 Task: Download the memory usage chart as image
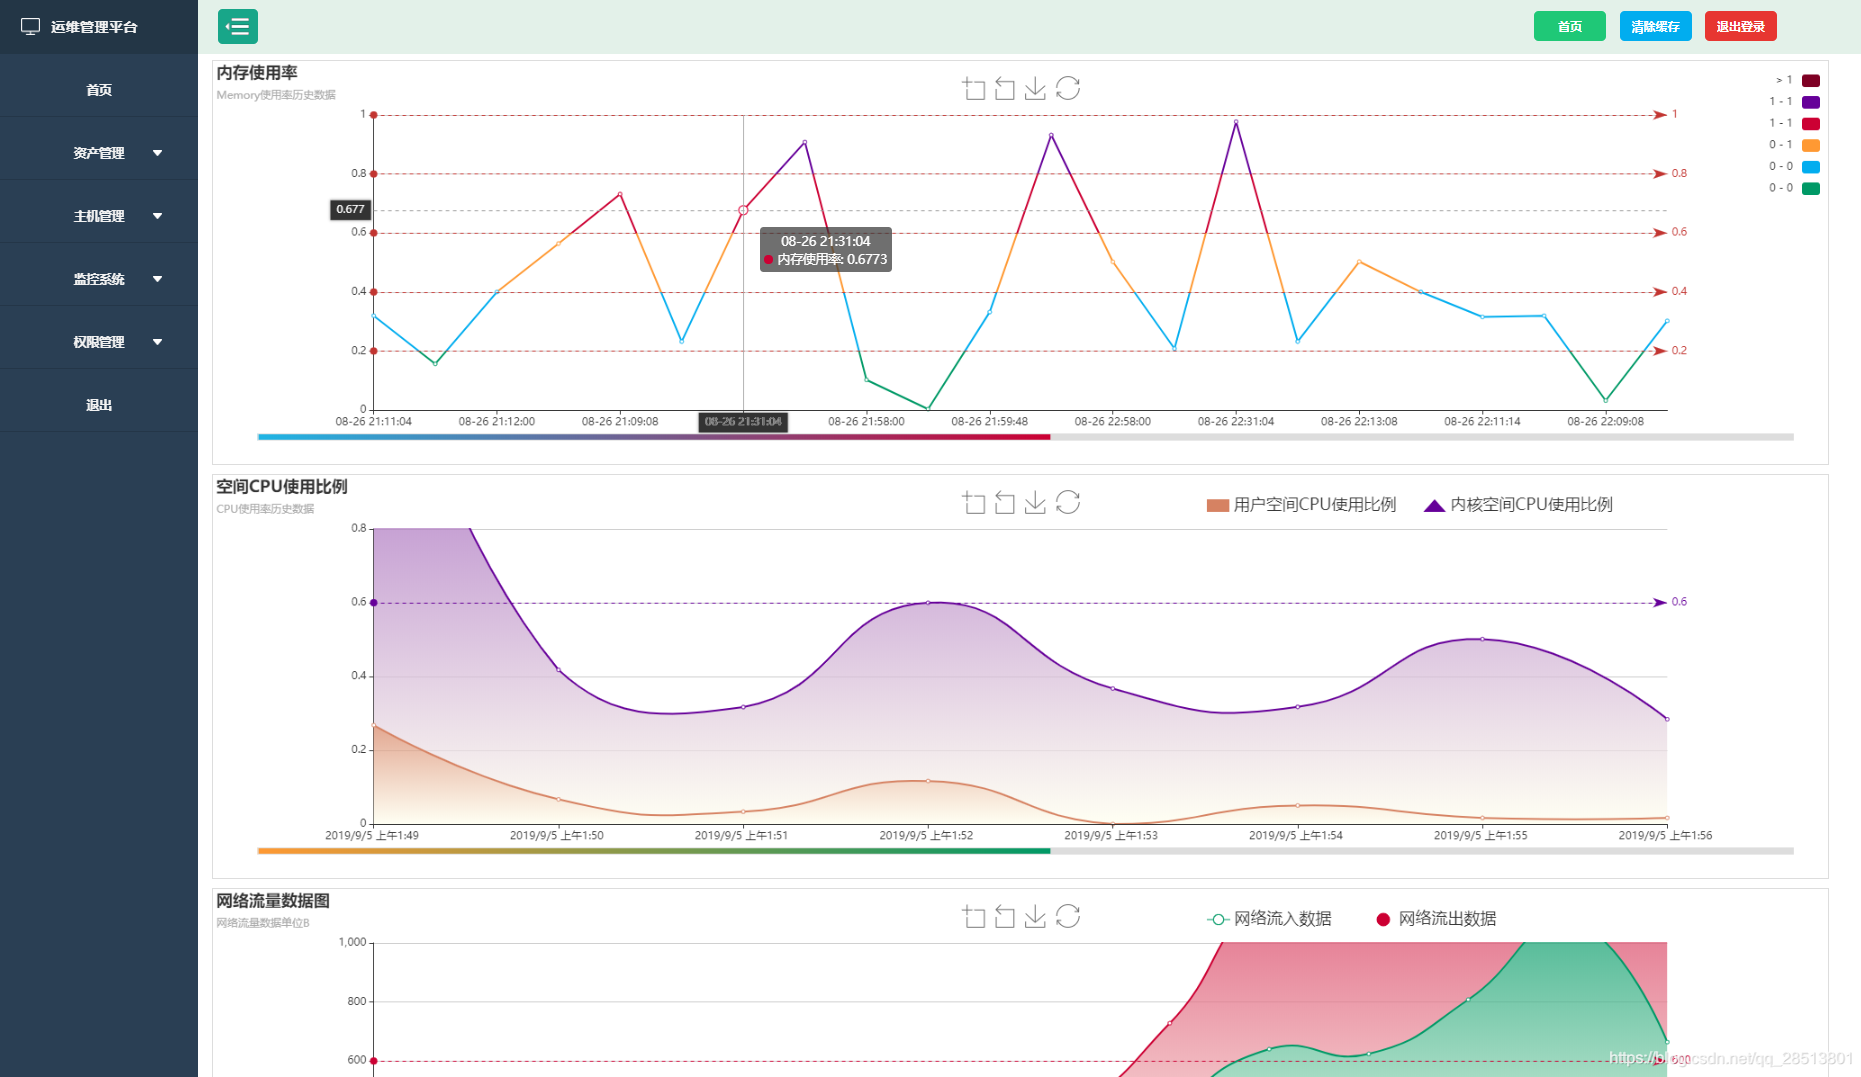1035,89
